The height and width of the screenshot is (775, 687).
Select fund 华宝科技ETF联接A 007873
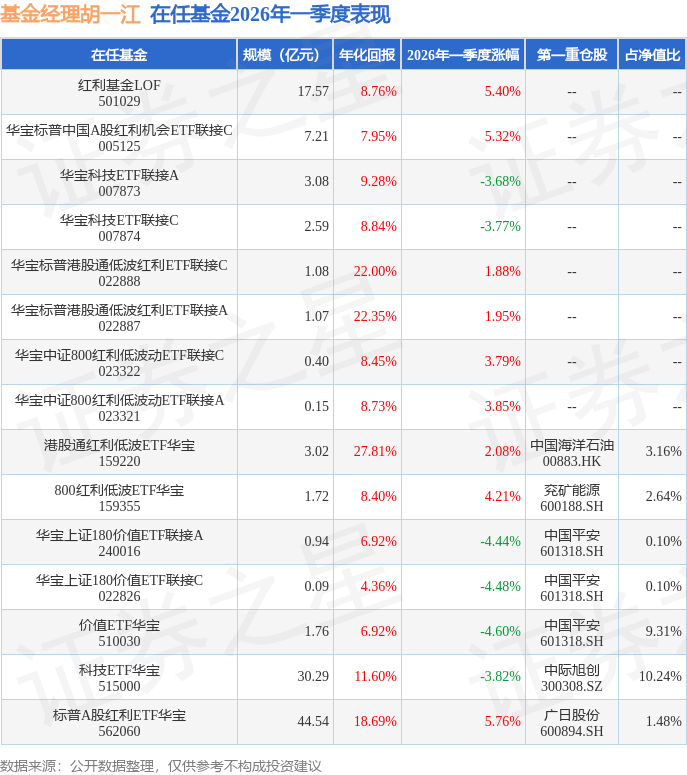tap(119, 182)
